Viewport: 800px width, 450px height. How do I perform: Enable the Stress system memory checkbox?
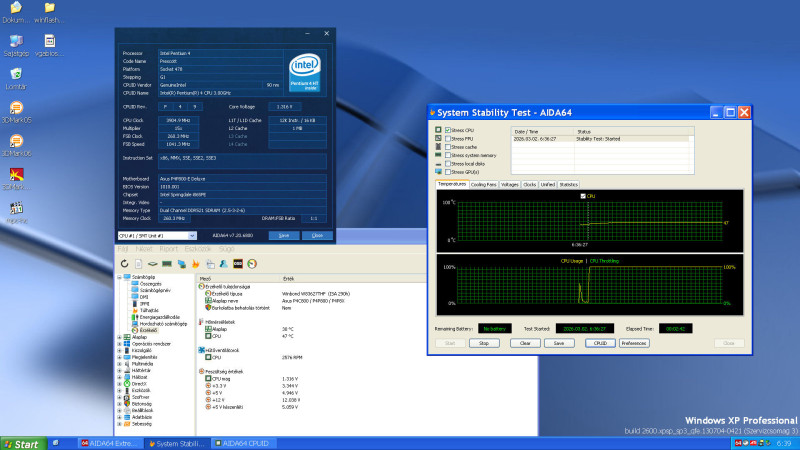tap(447, 155)
